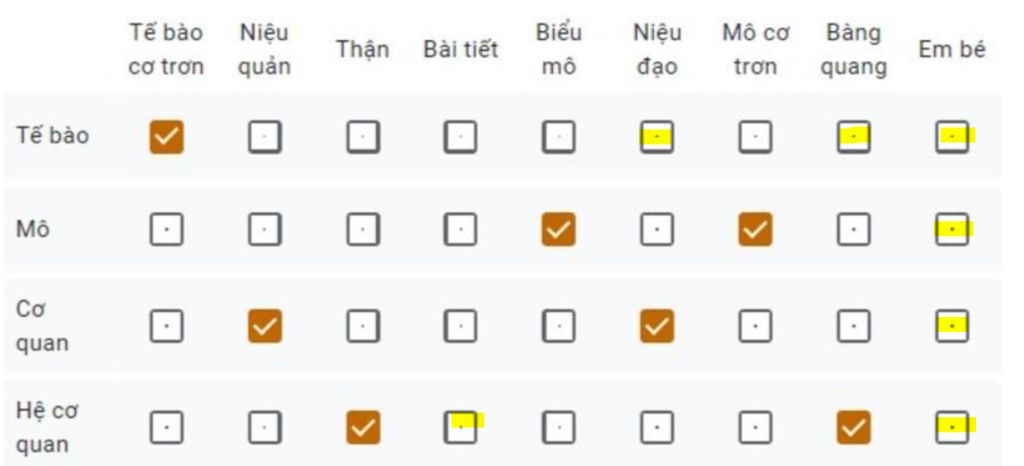Uncheck Cơ quan row under Niệu quản

click(264, 326)
